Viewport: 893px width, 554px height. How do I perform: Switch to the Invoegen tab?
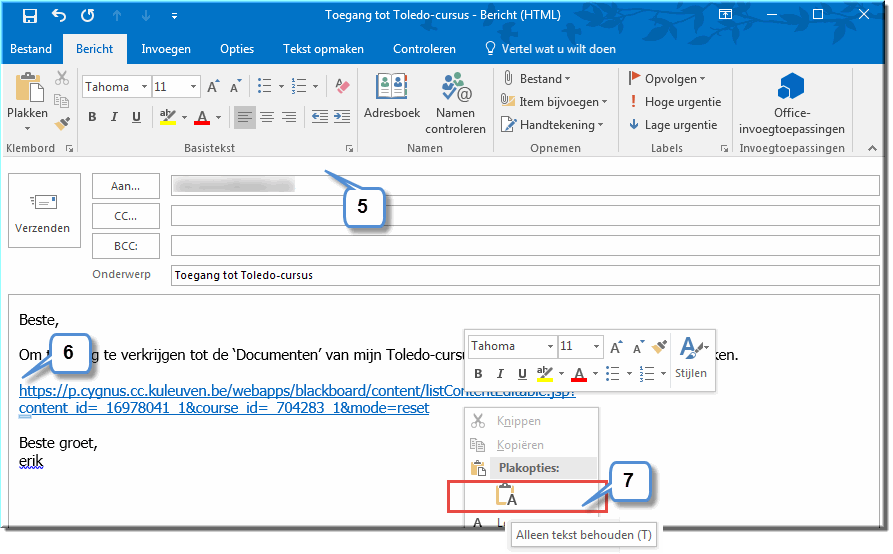(166, 49)
